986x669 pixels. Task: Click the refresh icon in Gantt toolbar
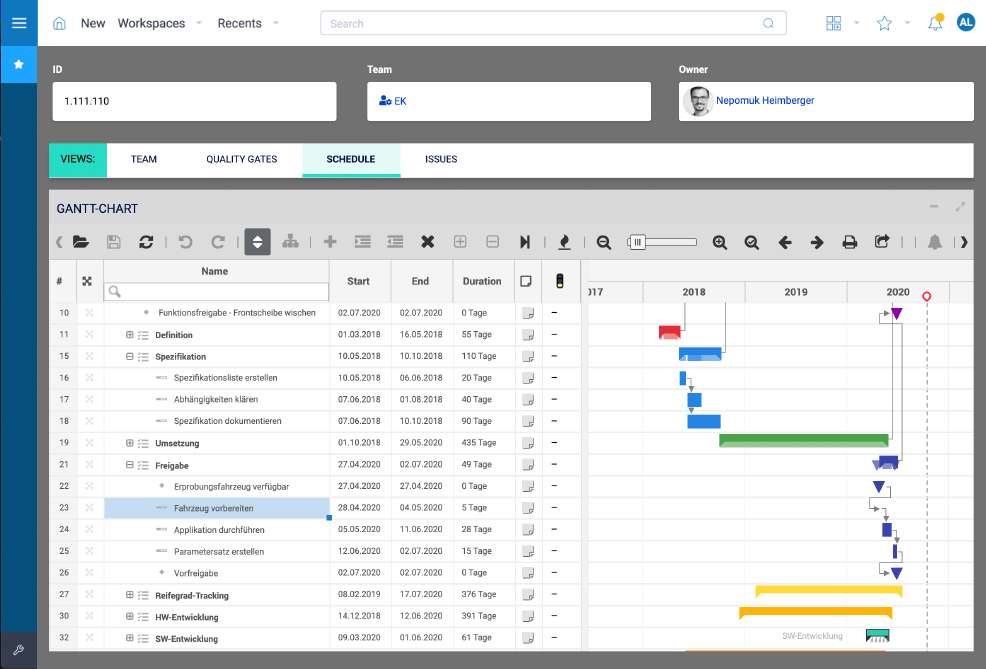pyautogui.click(x=146, y=242)
